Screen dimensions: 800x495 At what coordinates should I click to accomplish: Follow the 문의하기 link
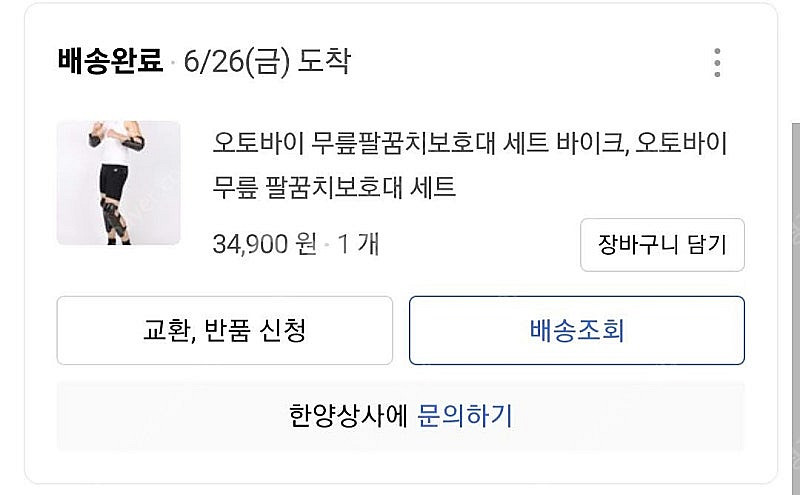[x=465, y=415]
